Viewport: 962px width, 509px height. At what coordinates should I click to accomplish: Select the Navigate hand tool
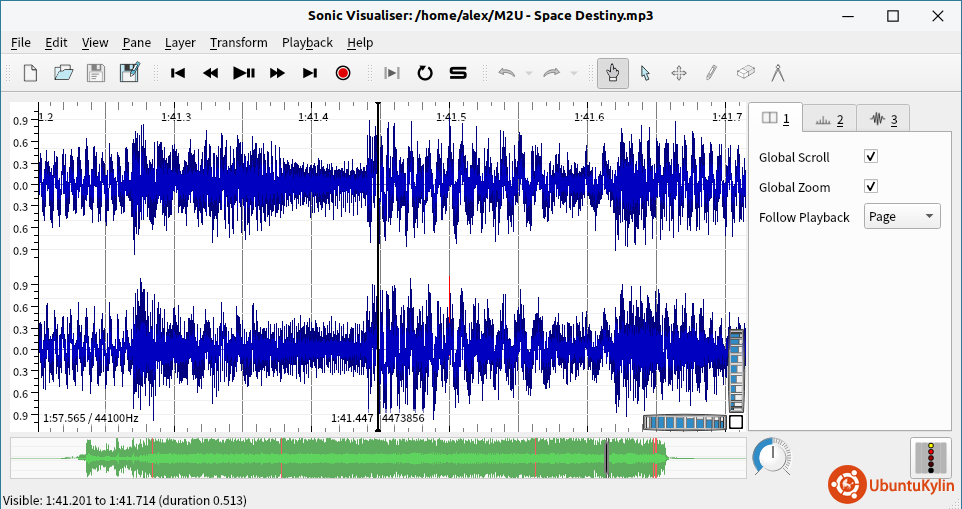point(613,73)
